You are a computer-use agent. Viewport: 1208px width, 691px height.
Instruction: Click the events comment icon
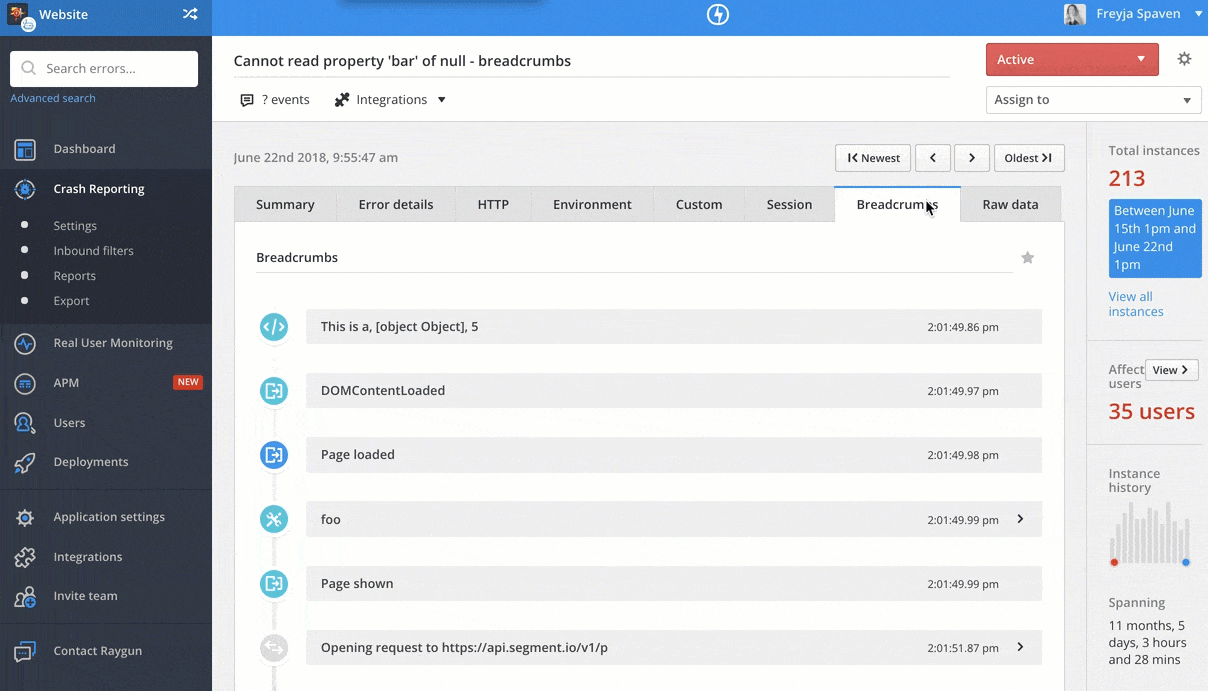247,100
